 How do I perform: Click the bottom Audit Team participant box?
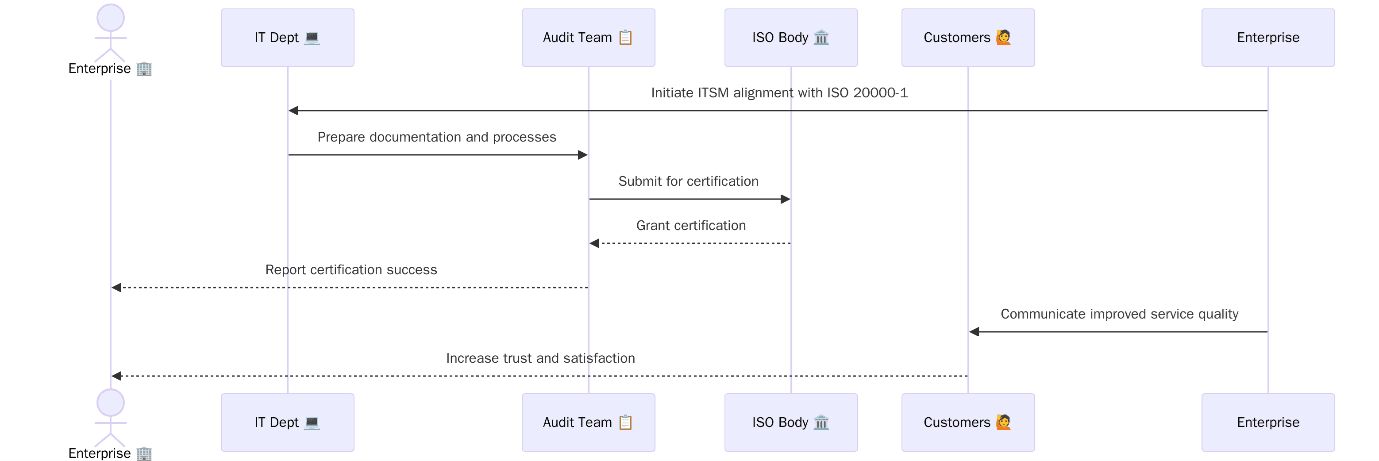588,422
